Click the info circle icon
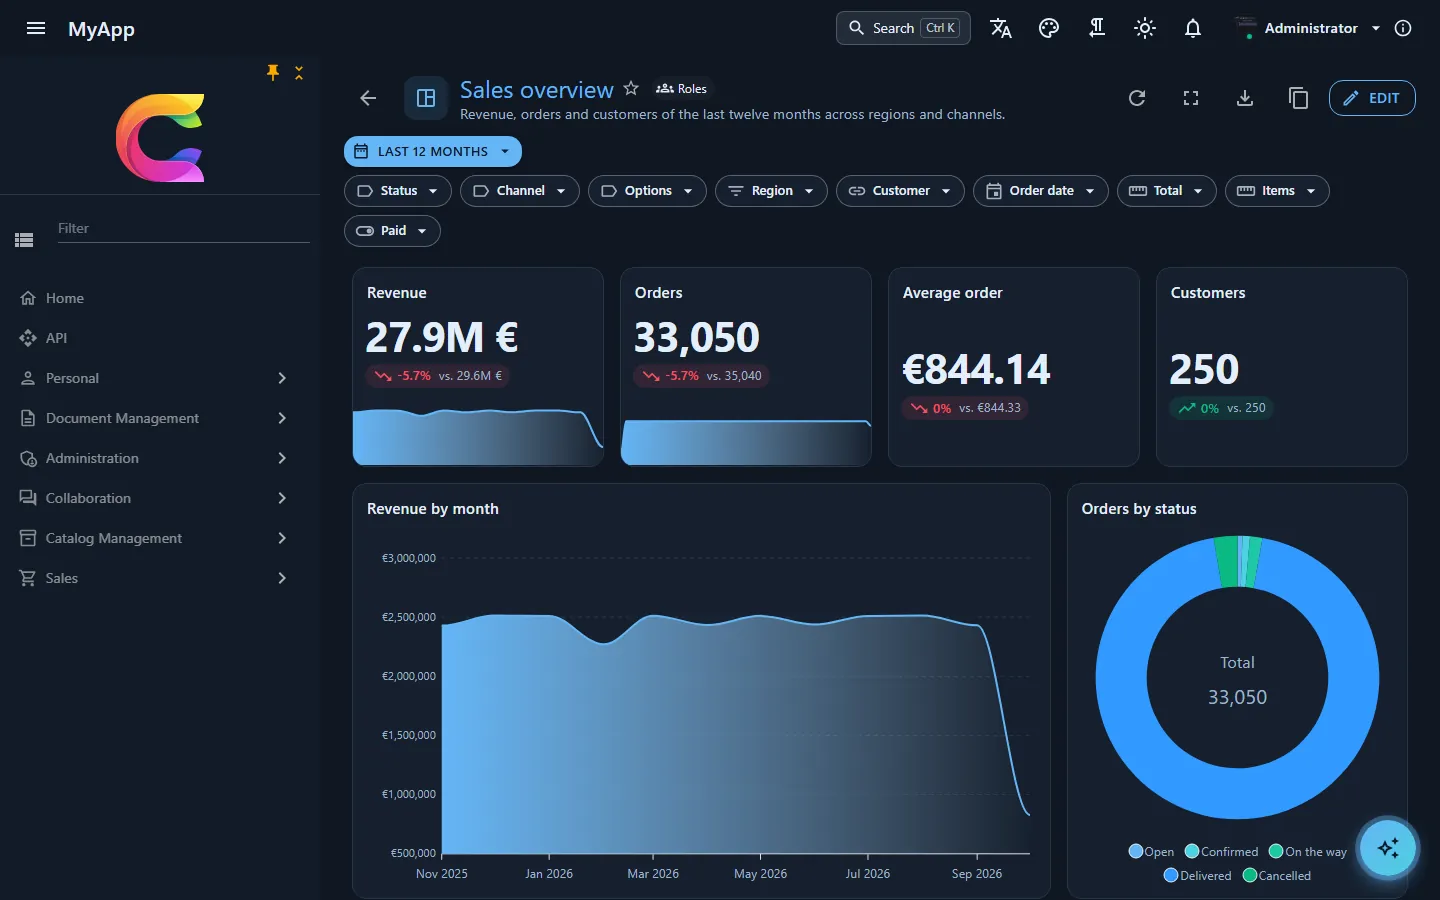1440x900 pixels. pos(1403,28)
